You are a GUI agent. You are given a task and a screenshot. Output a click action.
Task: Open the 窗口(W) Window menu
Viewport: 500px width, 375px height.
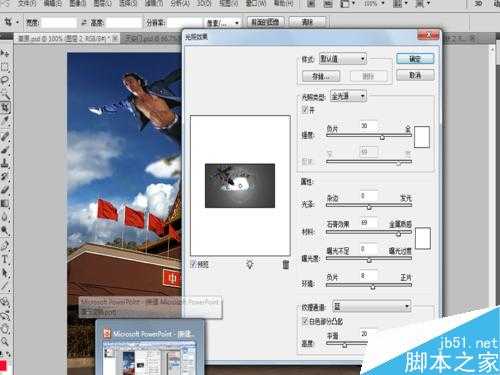click(x=256, y=4)
